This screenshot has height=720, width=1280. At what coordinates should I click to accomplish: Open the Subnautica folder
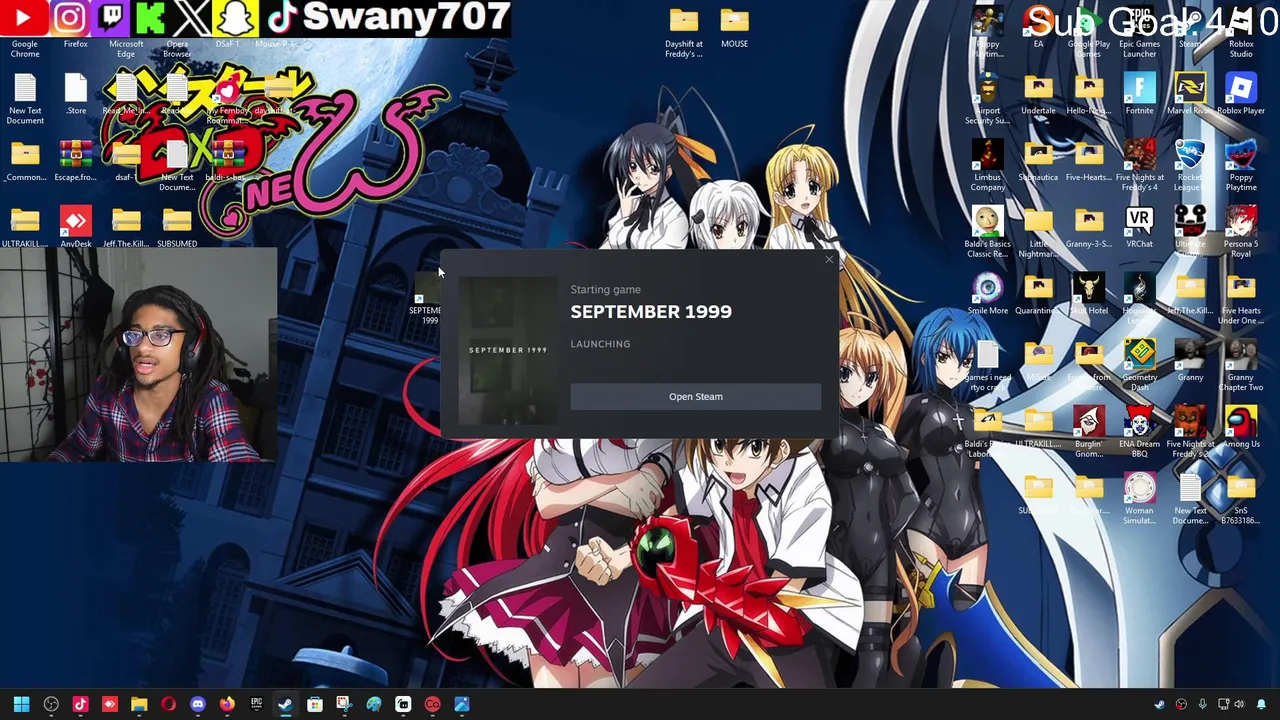point(1038,162)
